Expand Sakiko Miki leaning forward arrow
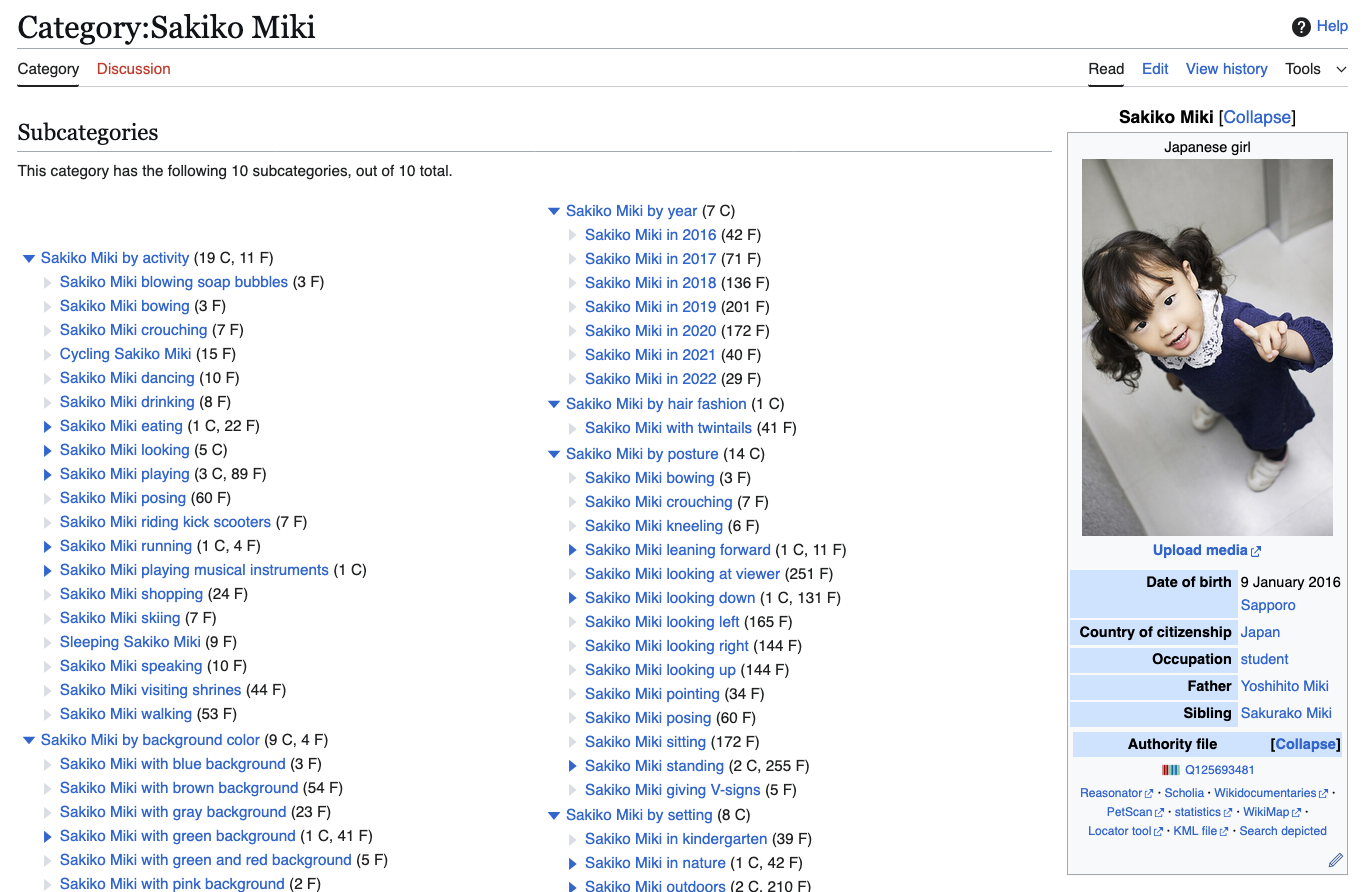1370x892 pixels. [573, 550]
